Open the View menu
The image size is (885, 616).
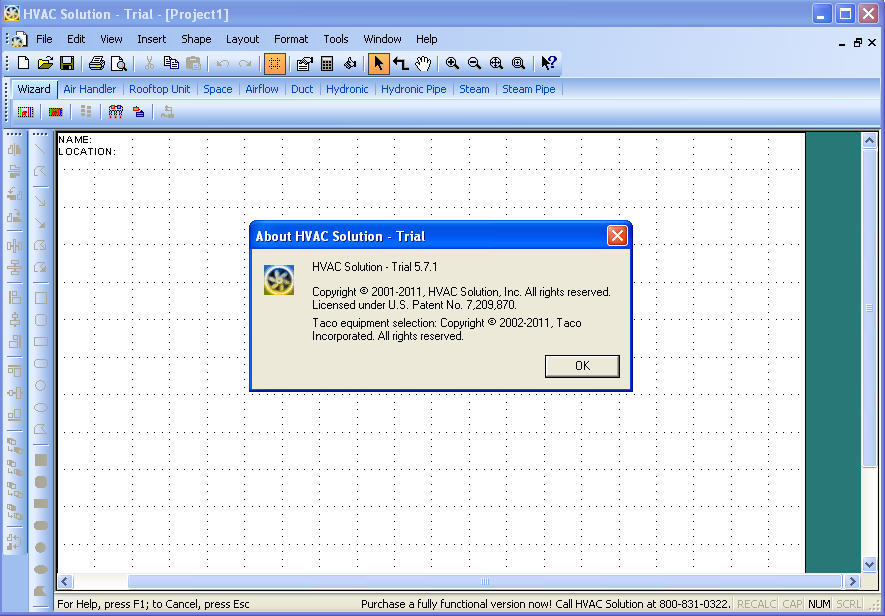coord(111,39)
